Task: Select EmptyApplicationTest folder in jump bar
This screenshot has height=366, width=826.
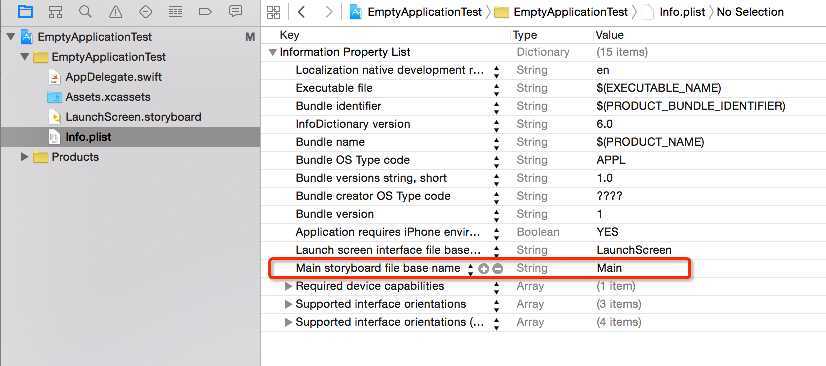Action: point(571,12)
